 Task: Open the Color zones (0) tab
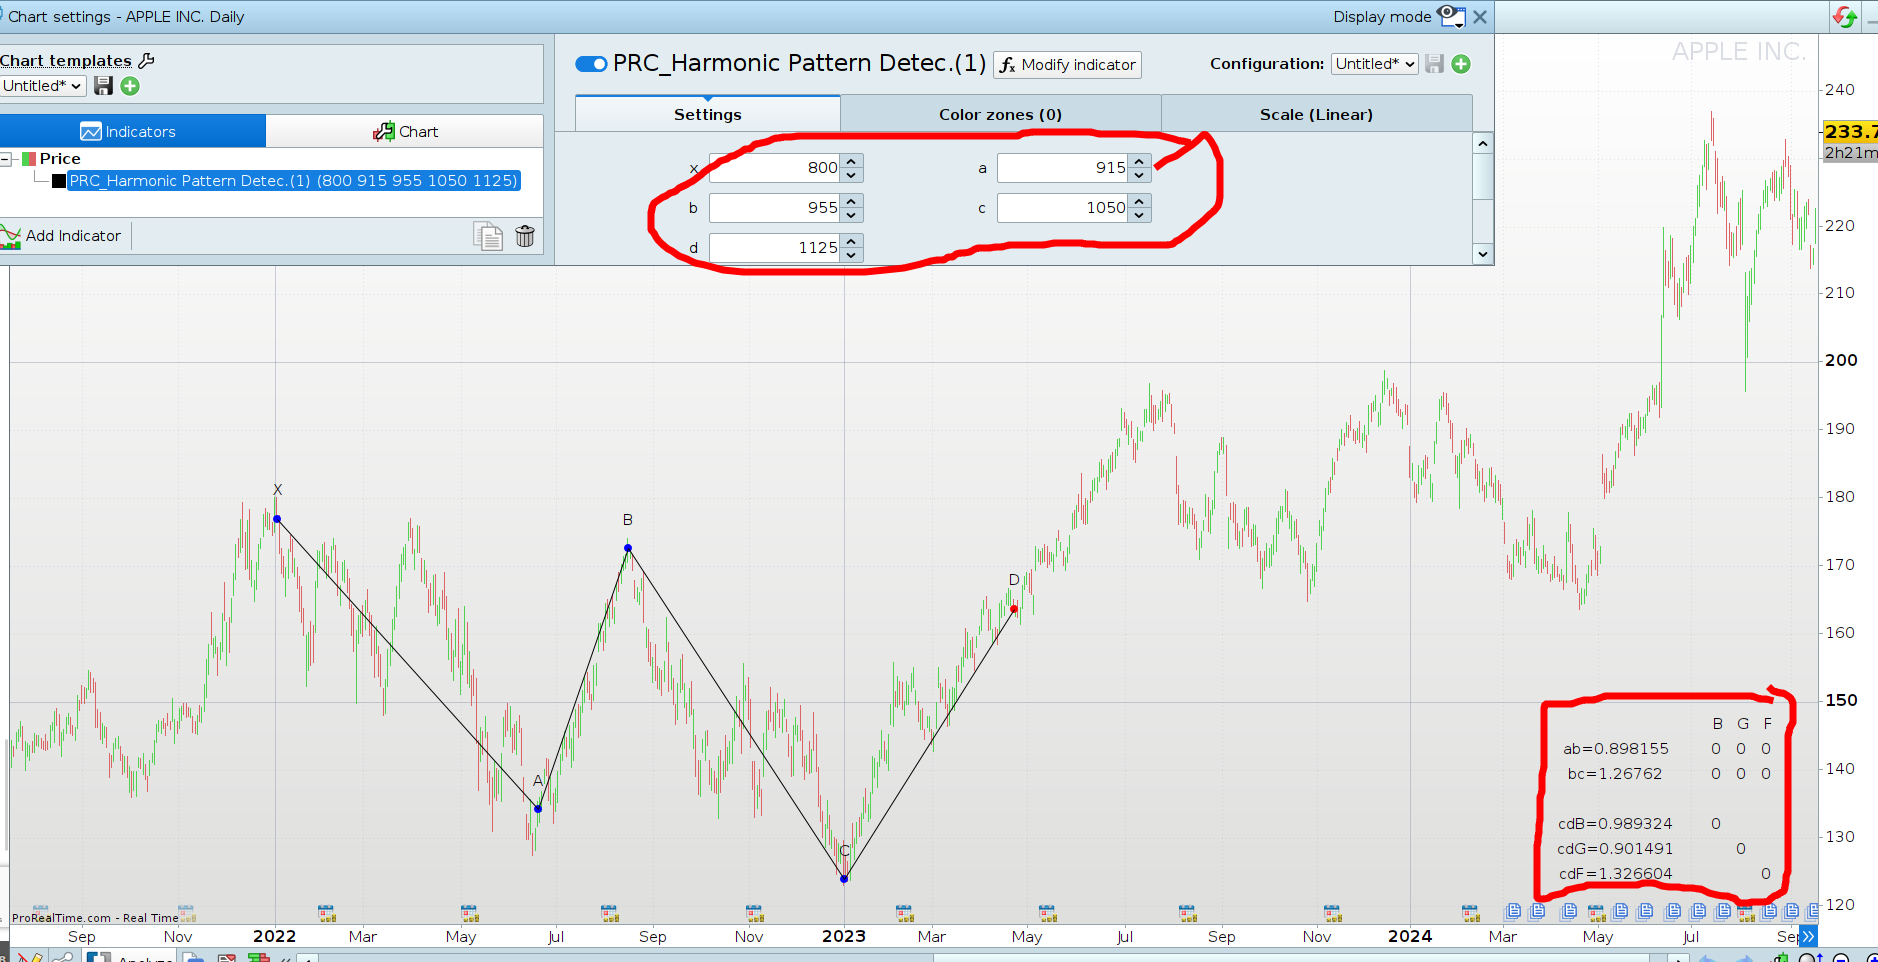tap(1000, 114)
